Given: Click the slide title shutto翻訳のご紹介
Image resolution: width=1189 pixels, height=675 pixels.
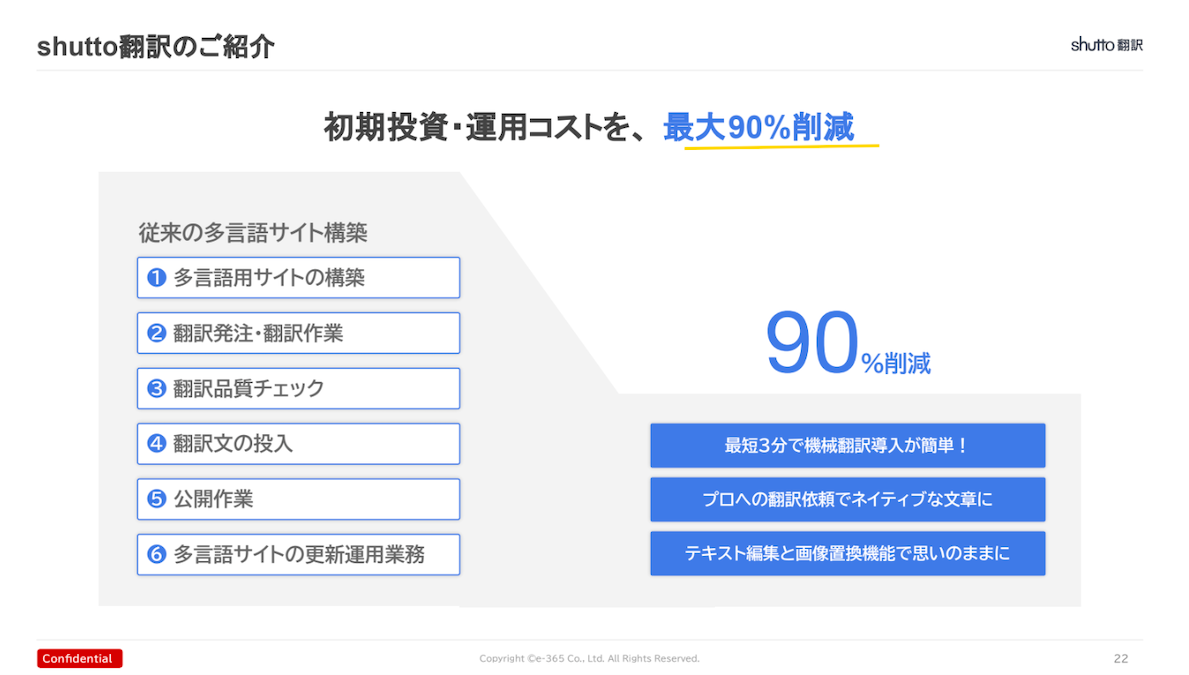Looking at the screenshot, I should pos(155,47).
